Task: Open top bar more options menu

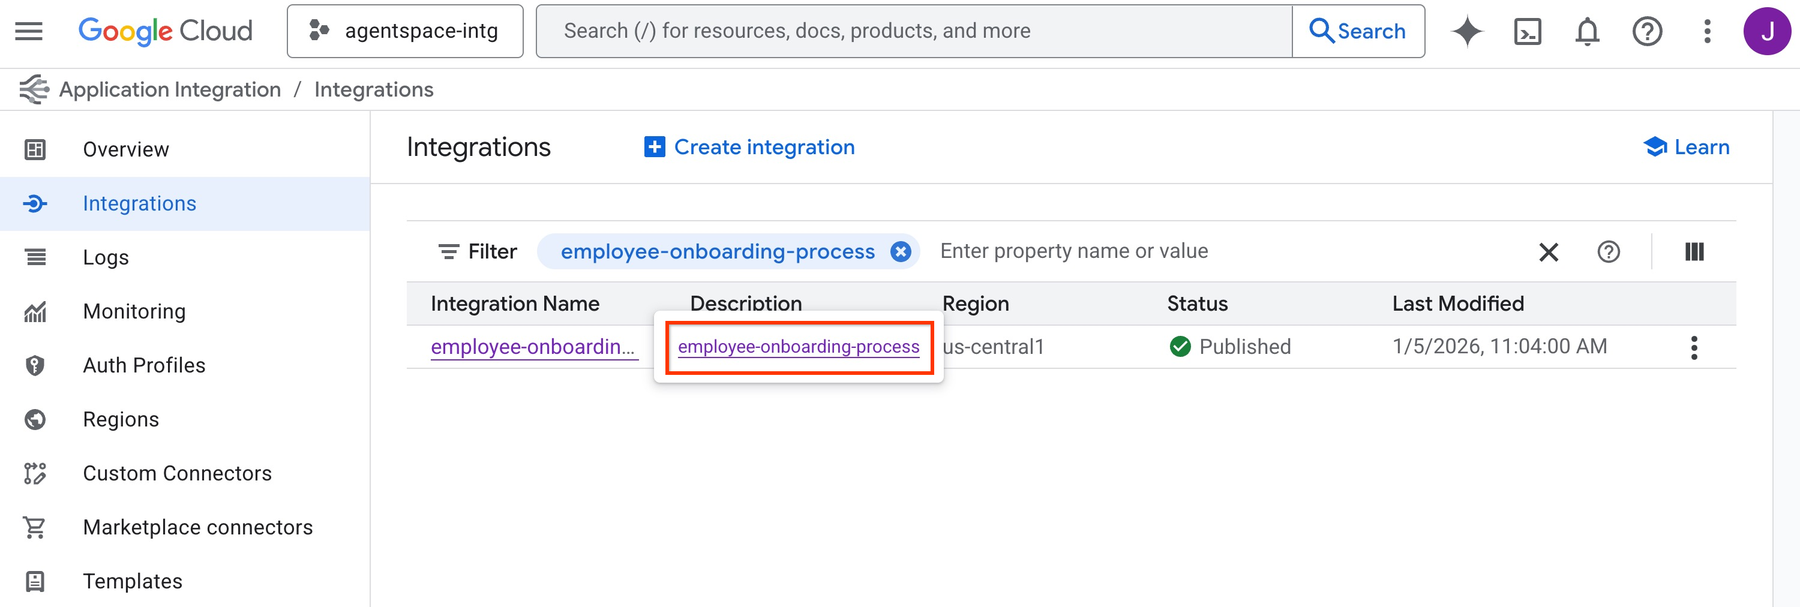Action: coord(1707,31)
